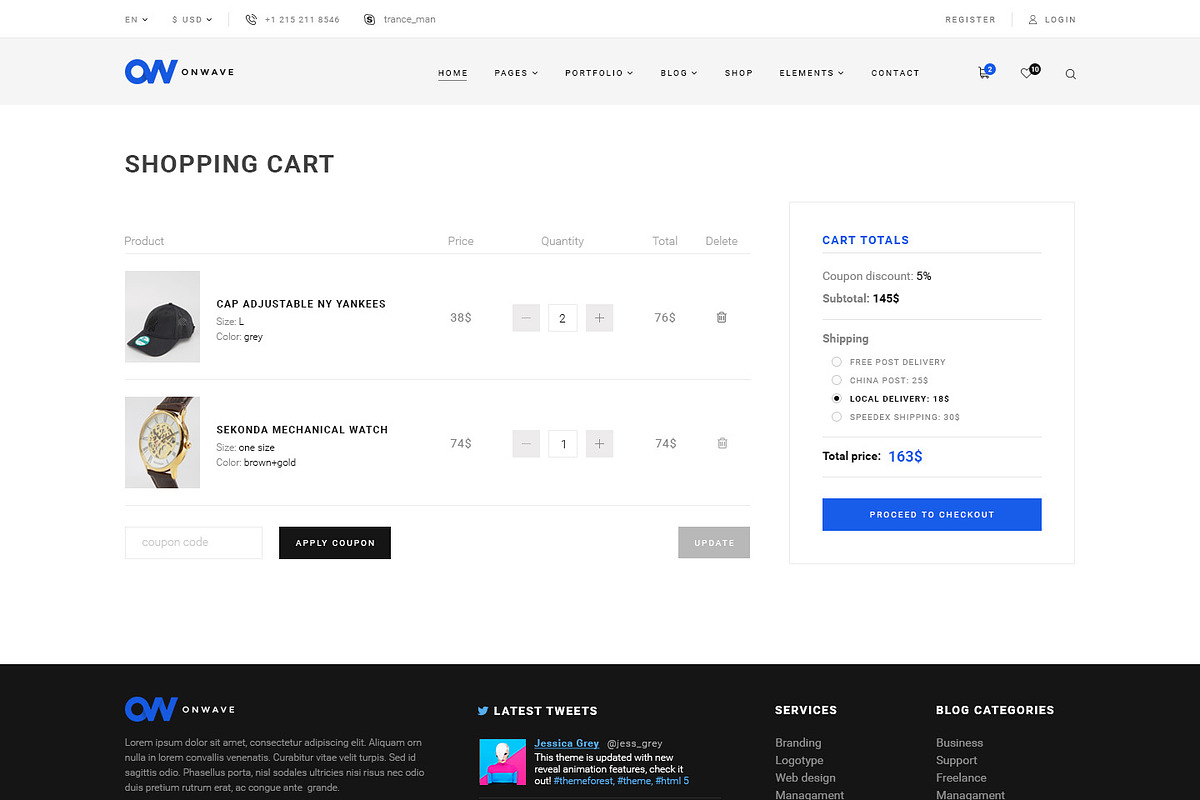This screenshot has height=800, width=1200.
Task: Click the Onwave logo in the header
Action: click(180, 72)
